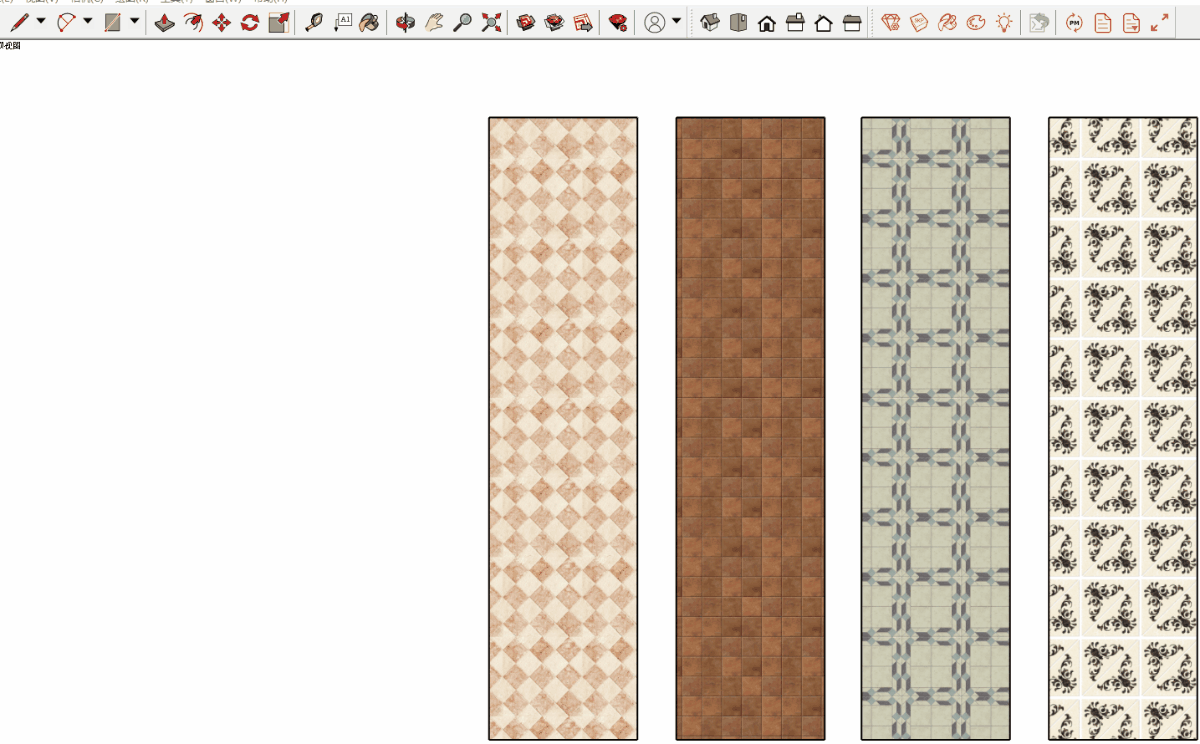Select the Rotate tool
This screenshot has width=1200, height=744.
pos(250,22)
